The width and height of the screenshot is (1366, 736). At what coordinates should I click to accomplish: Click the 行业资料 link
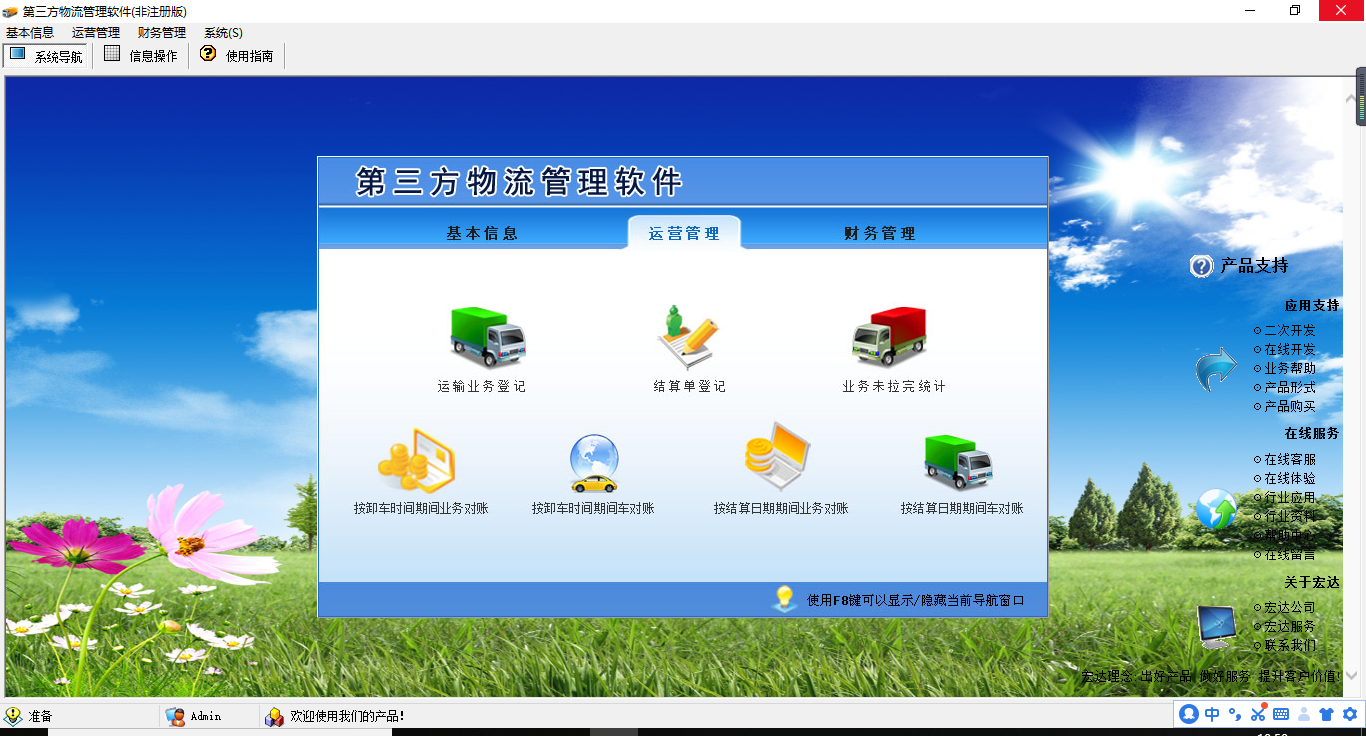point(1290,516)
